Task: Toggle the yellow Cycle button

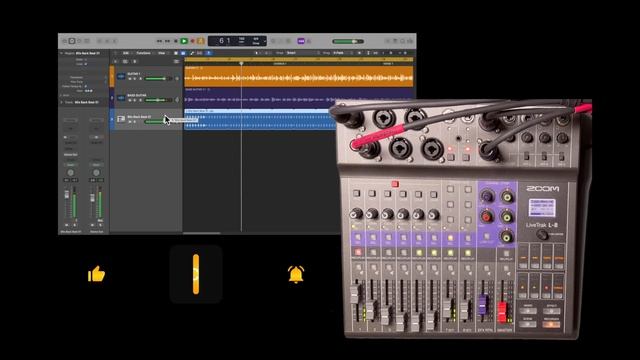Action: 200,41
